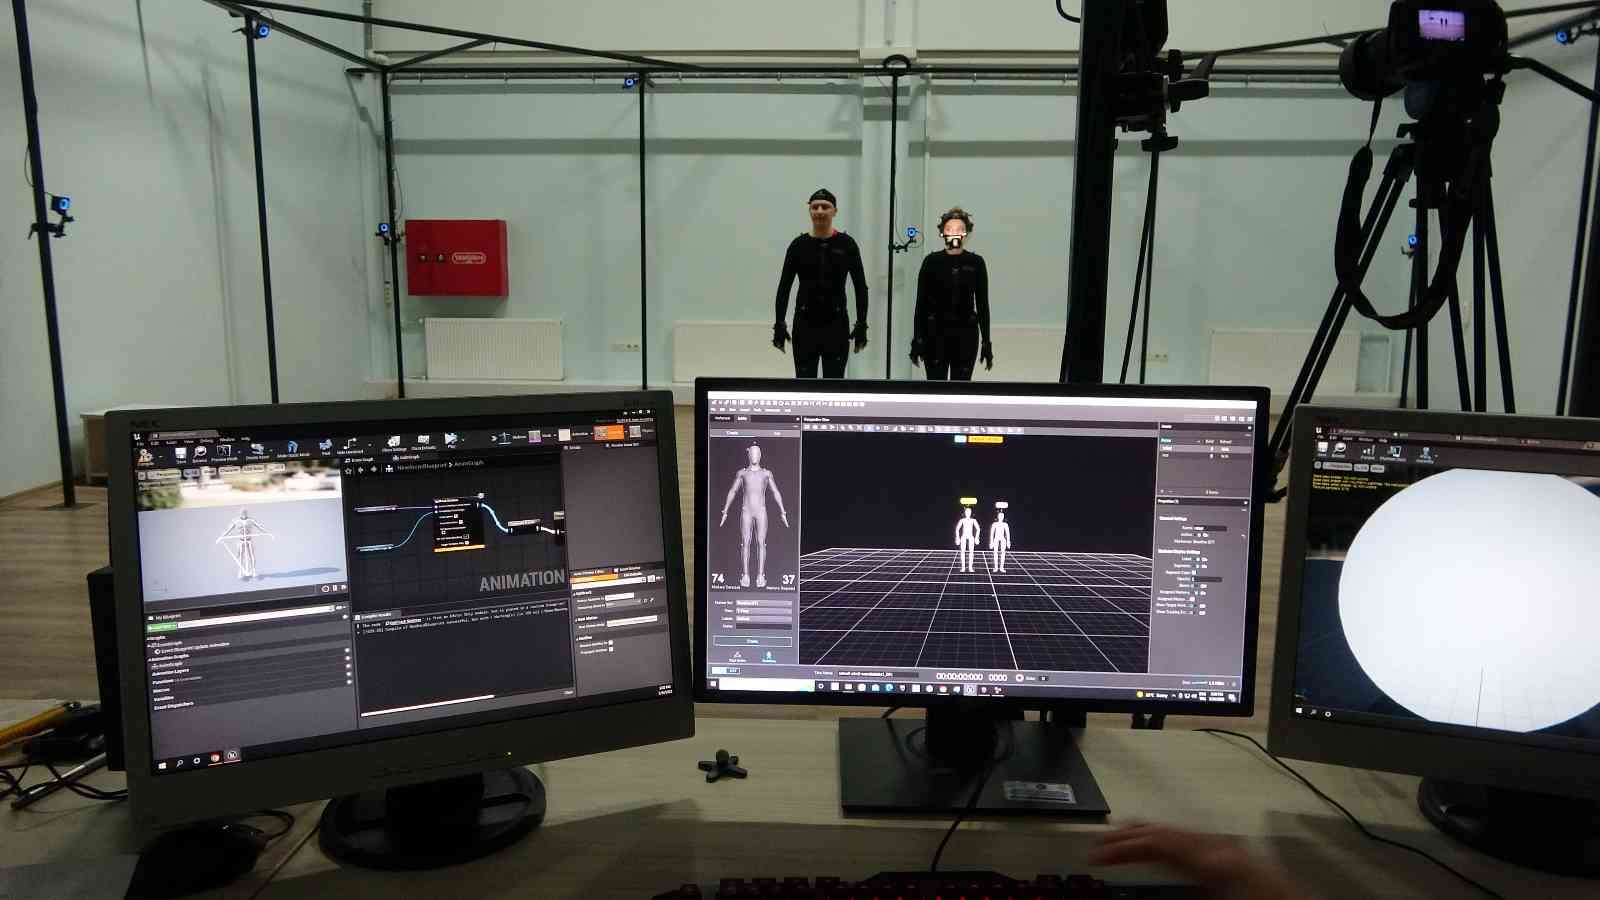Open first dropdown field under mocap skeleton figure

point(763,603)
